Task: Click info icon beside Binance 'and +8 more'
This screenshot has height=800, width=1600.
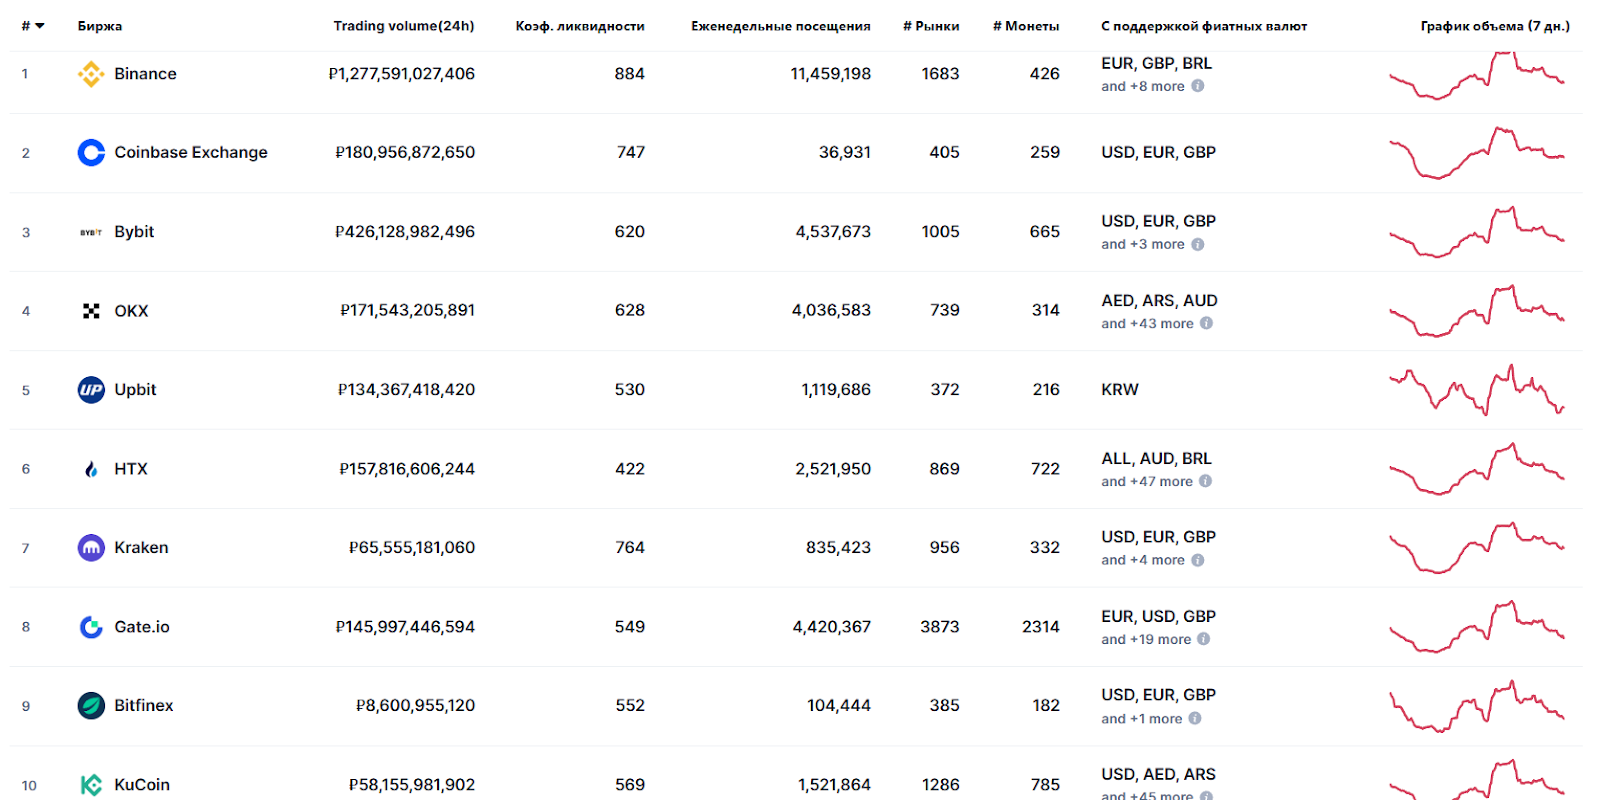Action: click(1198, 86)
